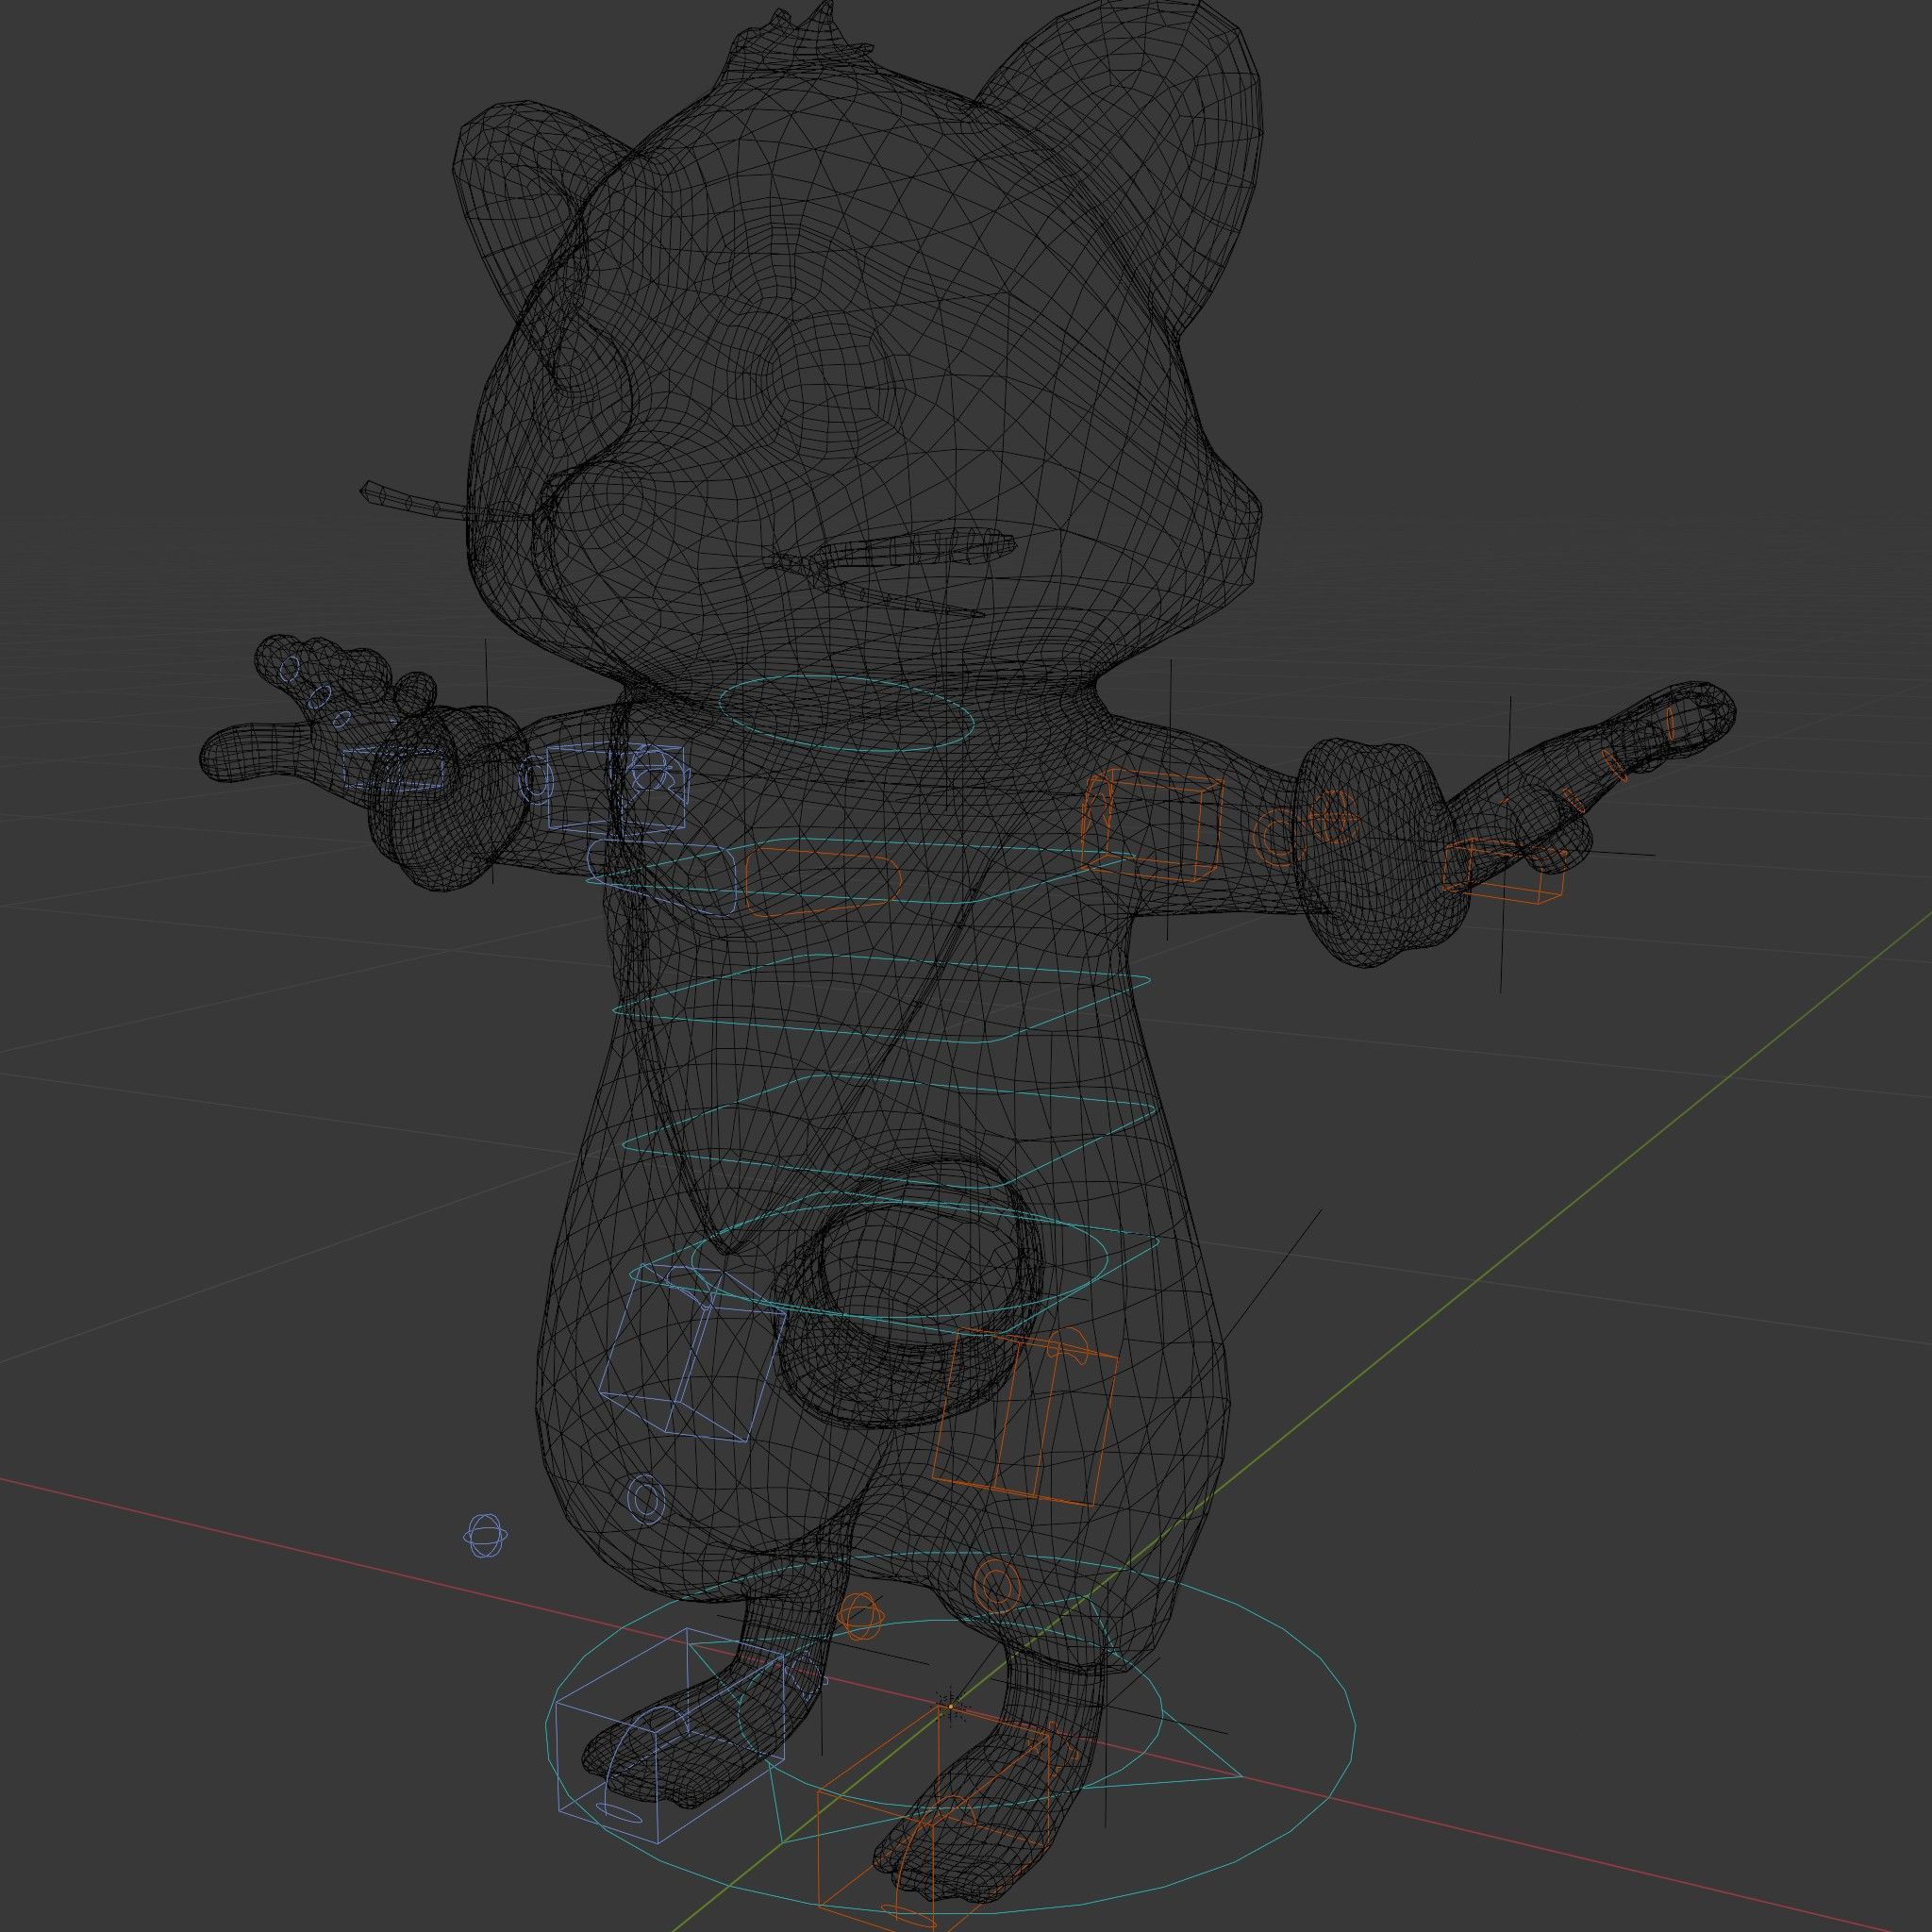Select the orange hand box control
The image size is (1932, 1932).
tap(1504, 871)
